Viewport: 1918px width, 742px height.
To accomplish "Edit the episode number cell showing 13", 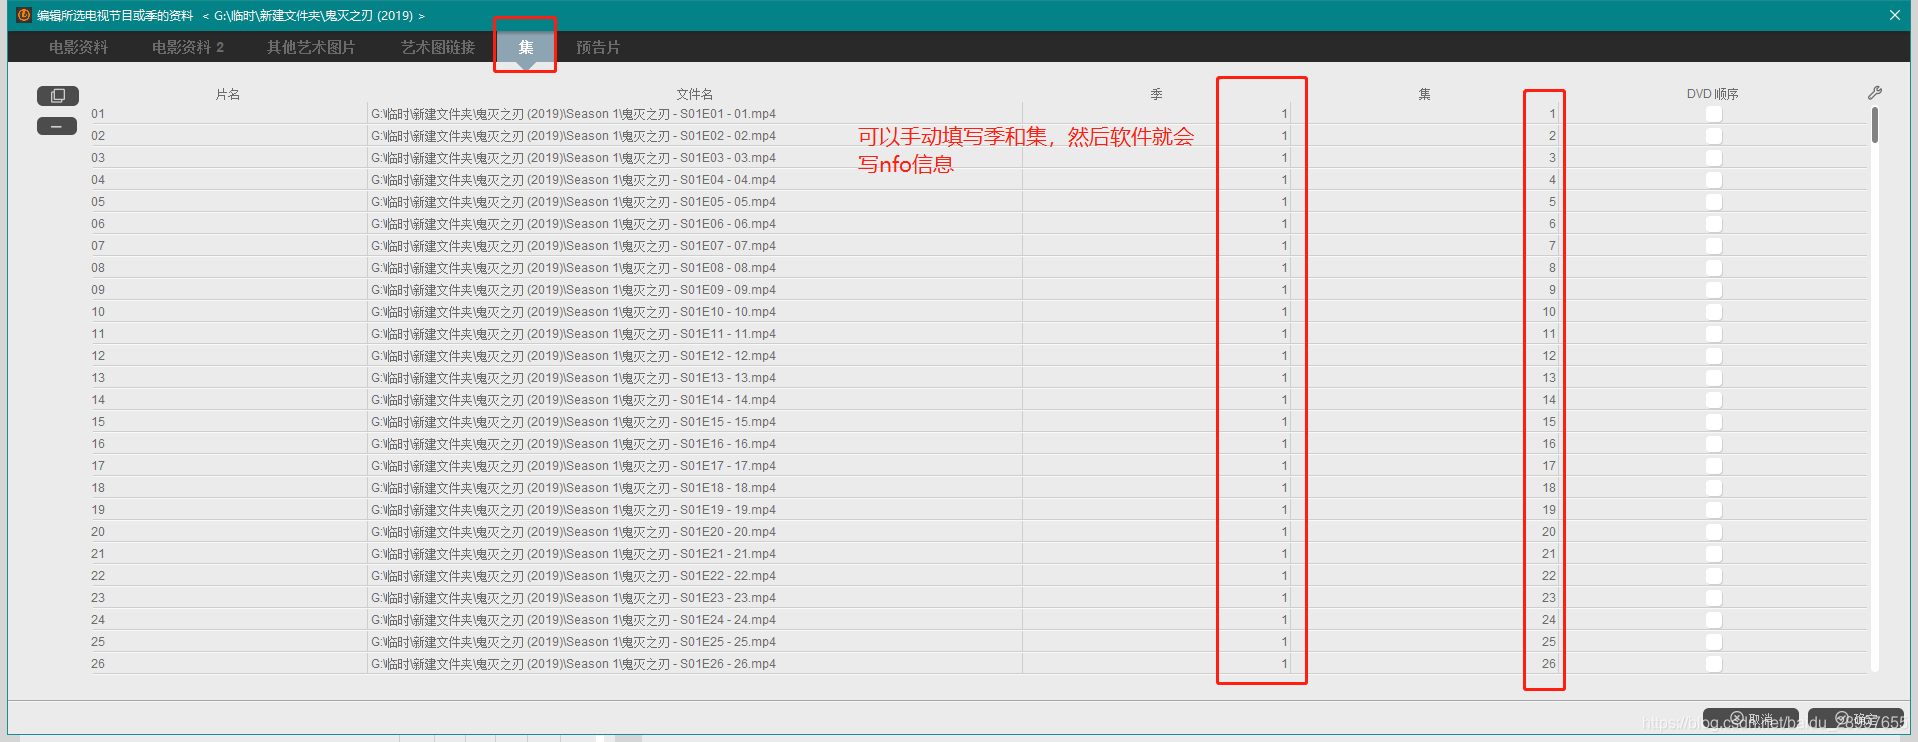I will [1425, 378].
